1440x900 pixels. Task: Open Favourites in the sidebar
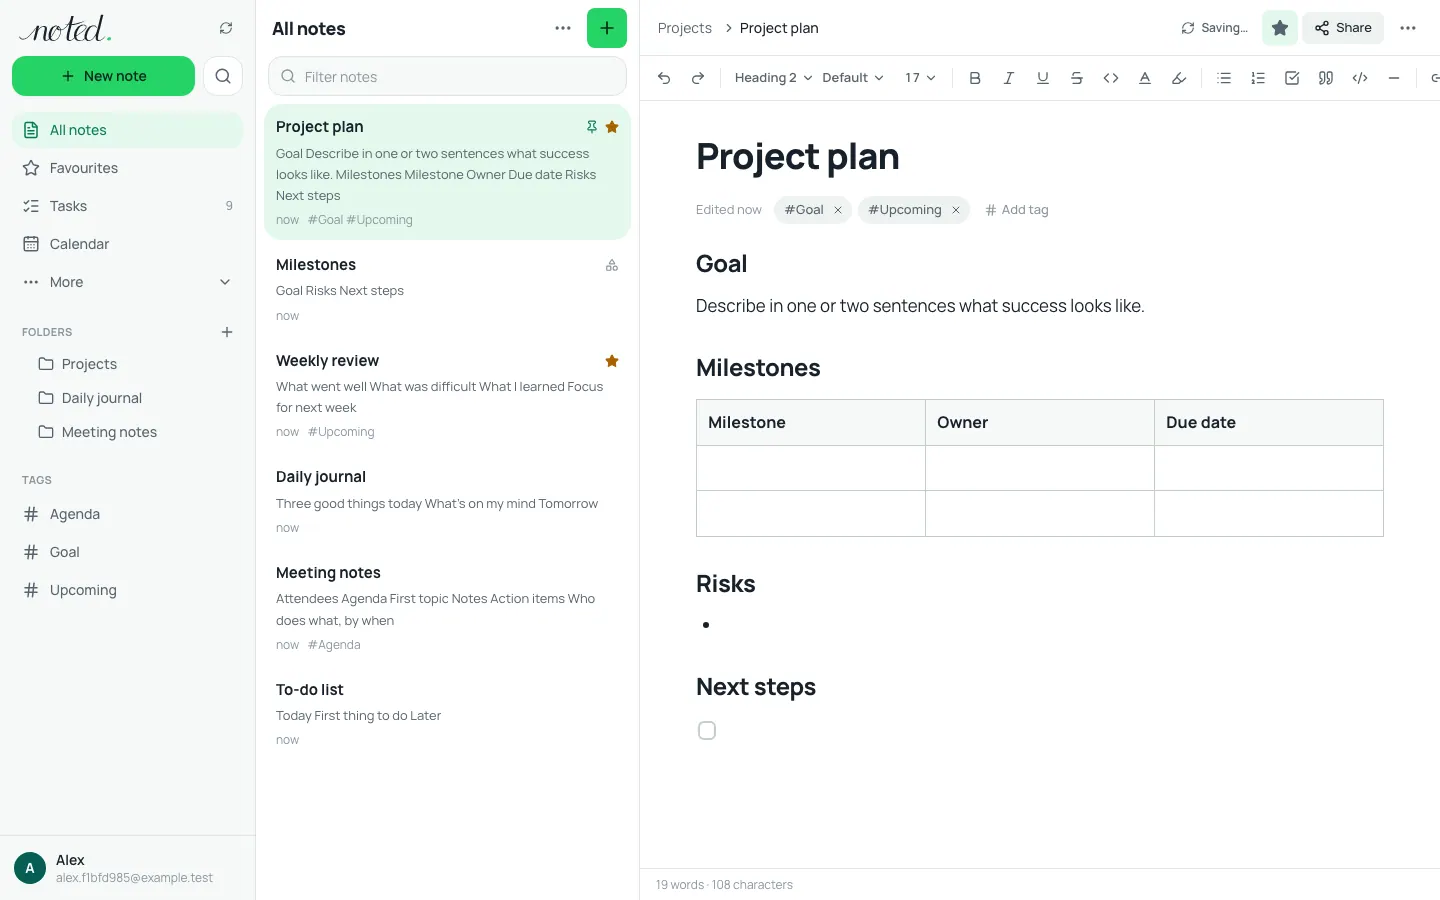(127, 168)
